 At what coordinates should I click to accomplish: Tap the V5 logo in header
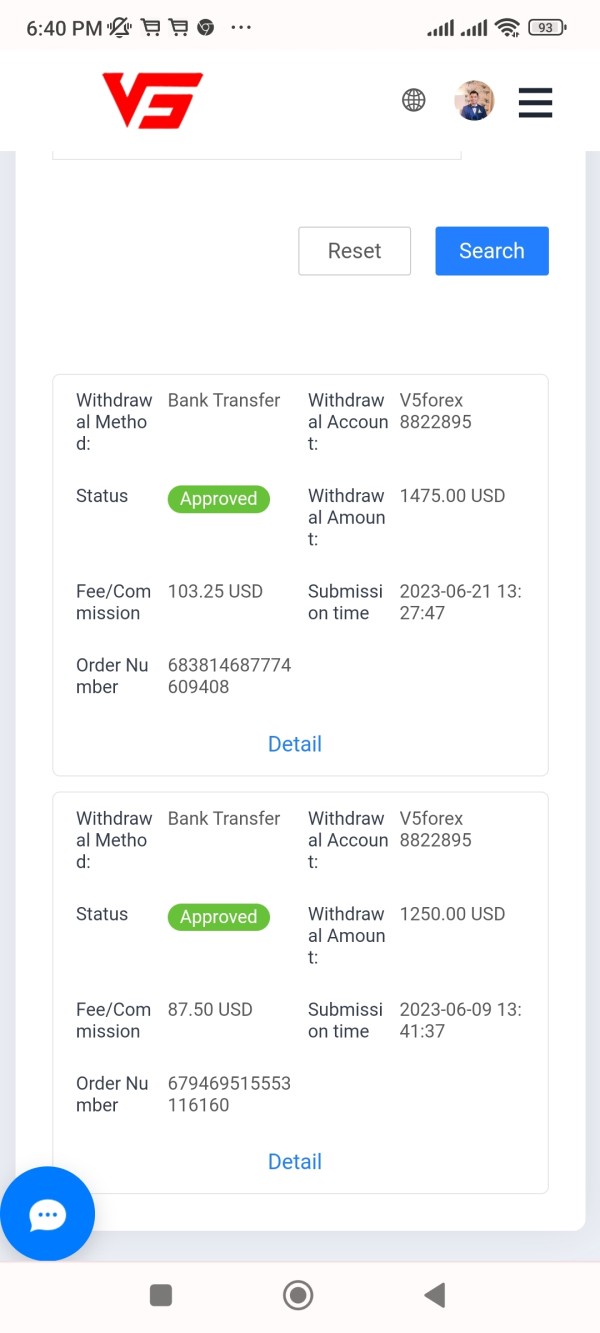(152, 100)
